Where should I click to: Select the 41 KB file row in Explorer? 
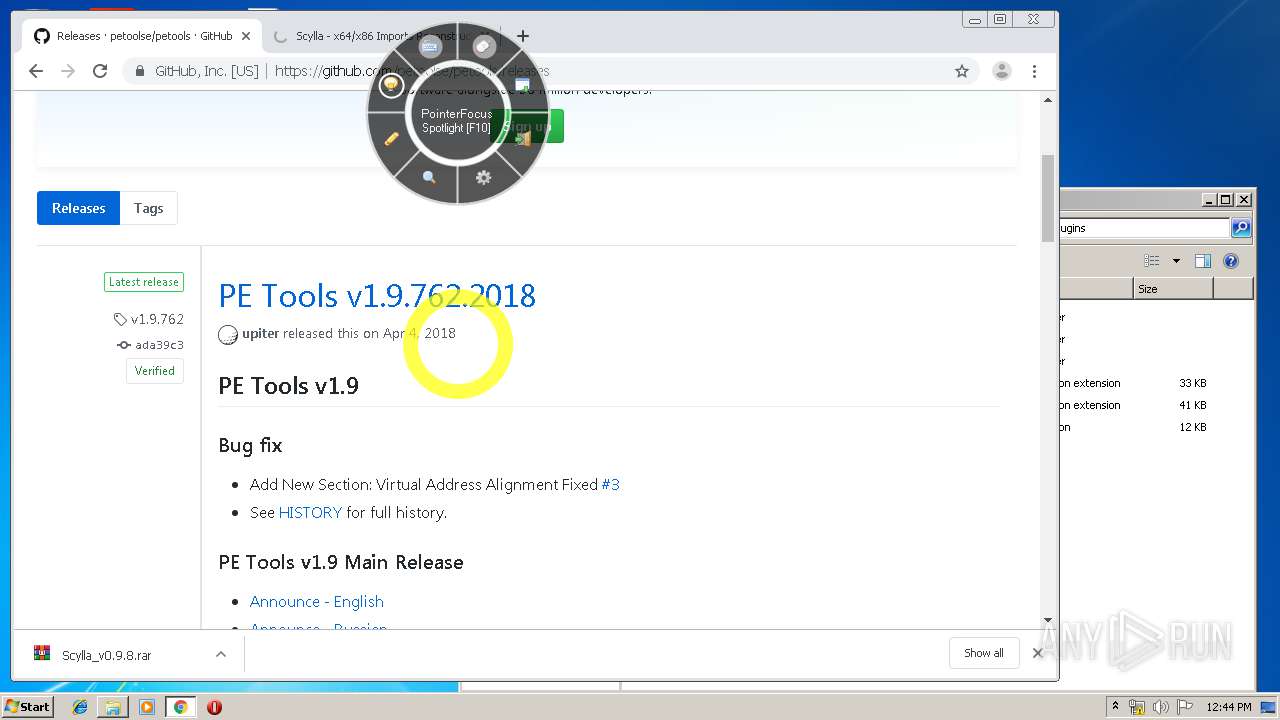point(1155,405)
